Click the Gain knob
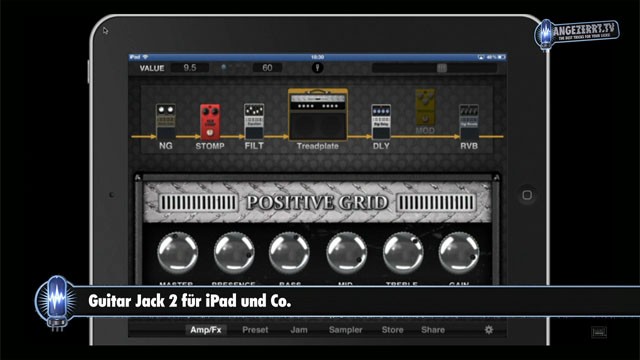Viewport: 640px width, 360px height. [459, 253]
